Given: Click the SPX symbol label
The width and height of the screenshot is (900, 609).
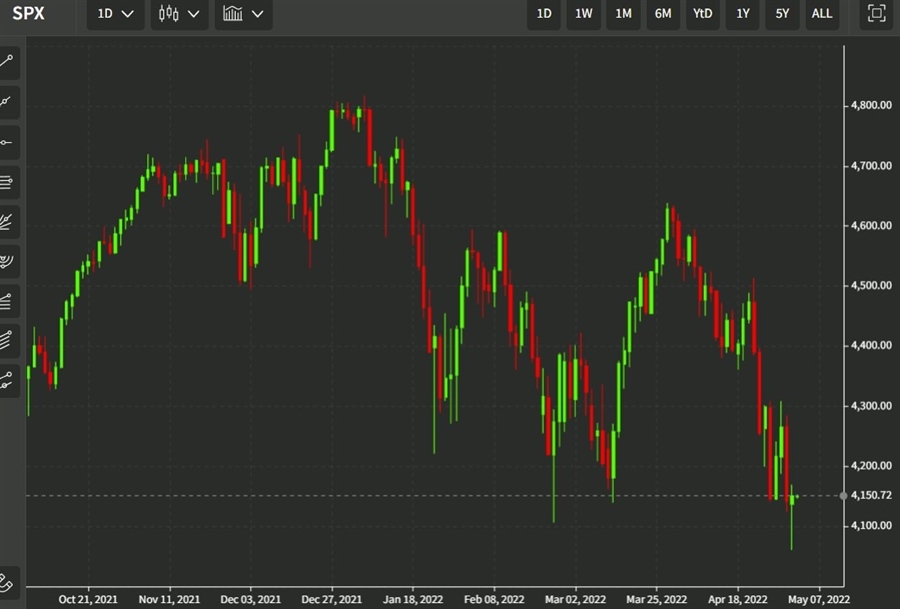Looking at the screenshot, I should [x=28, y=13].
